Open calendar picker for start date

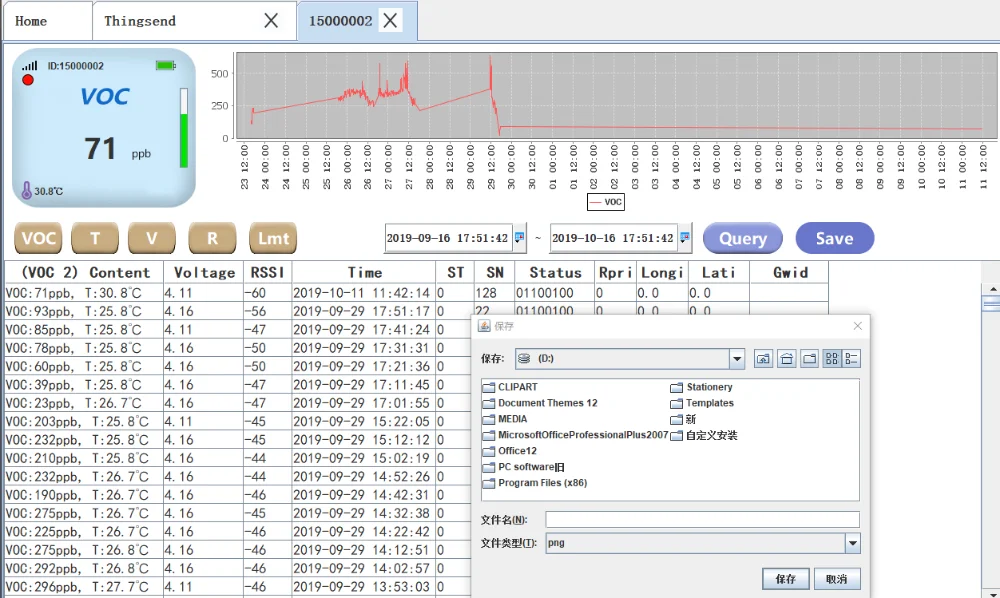pos(520,238)
